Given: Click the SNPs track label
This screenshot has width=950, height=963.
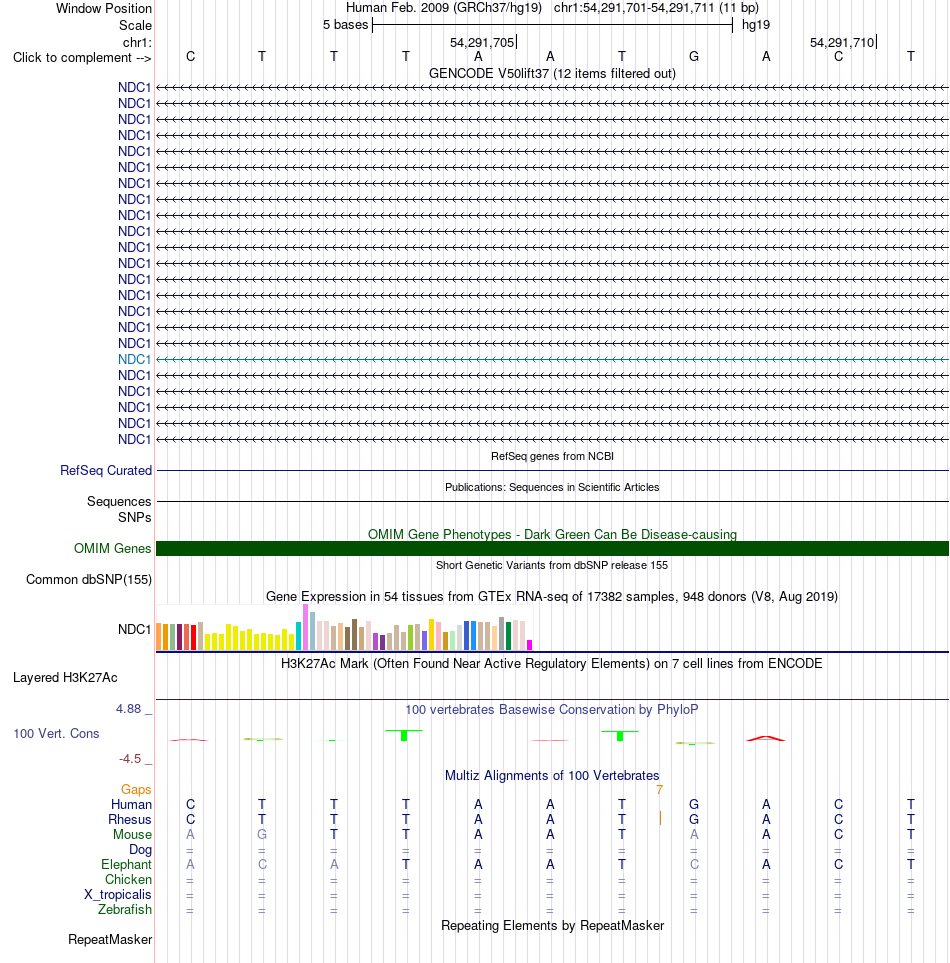Looking at the screenshot, I should 134,518.
